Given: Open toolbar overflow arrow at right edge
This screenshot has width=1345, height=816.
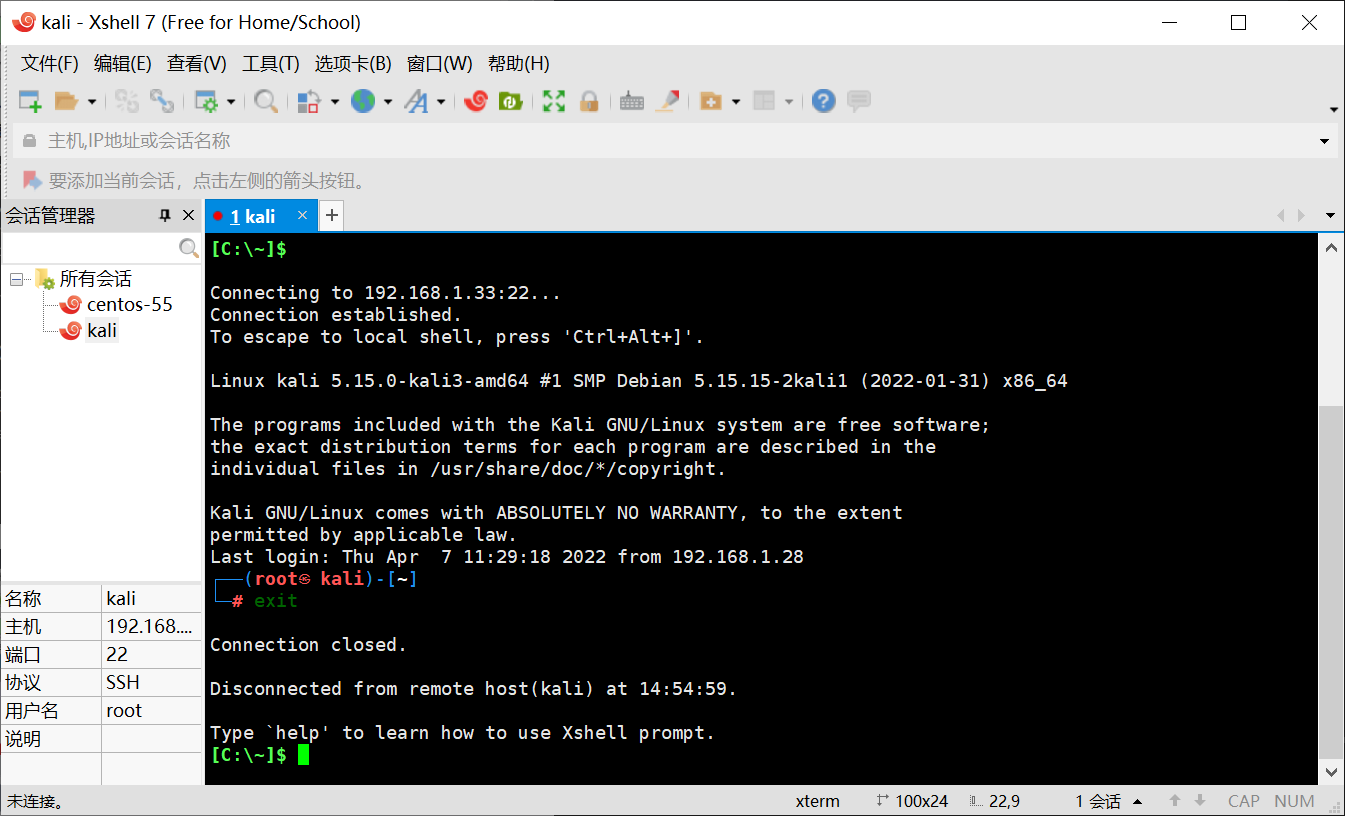Looking at the screenshot, I should point(1333,109).
